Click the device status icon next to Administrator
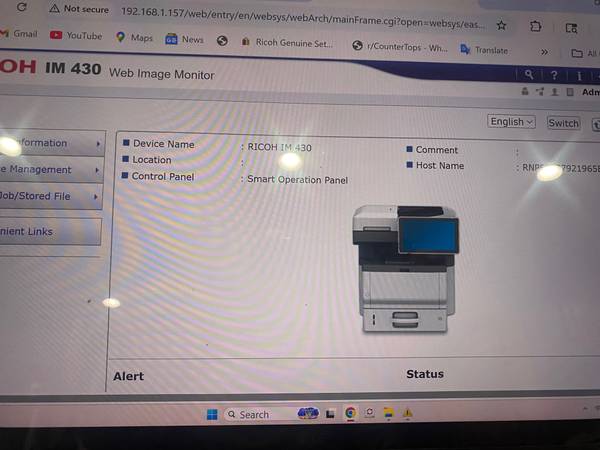 coord(570,92)
